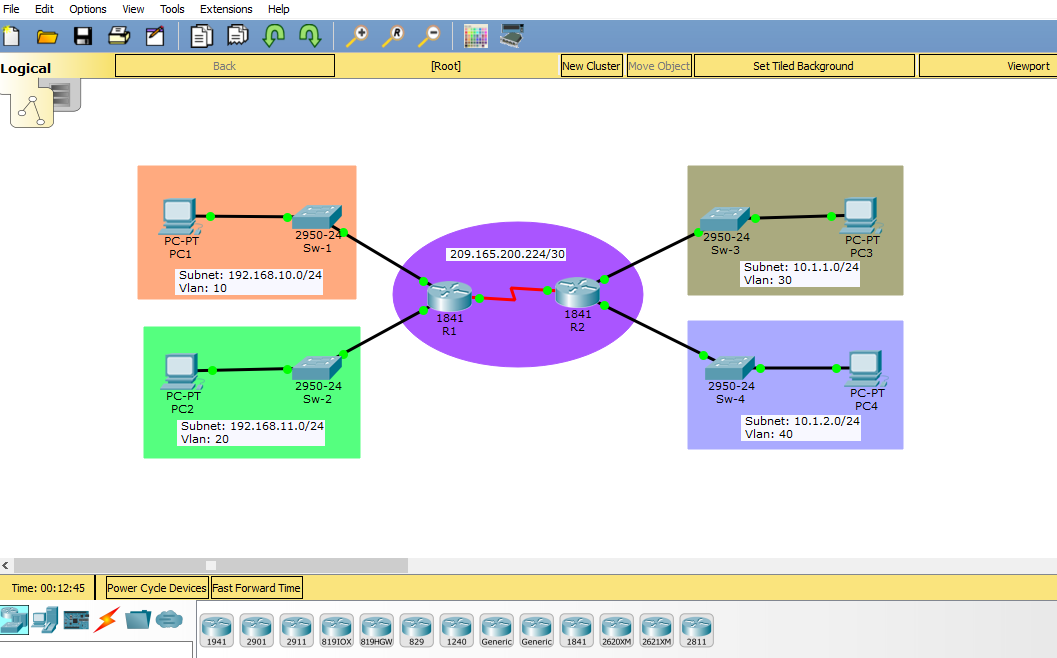1057x658 pixels.
Task: Open the Viewport button
Action: click(989, 66)
